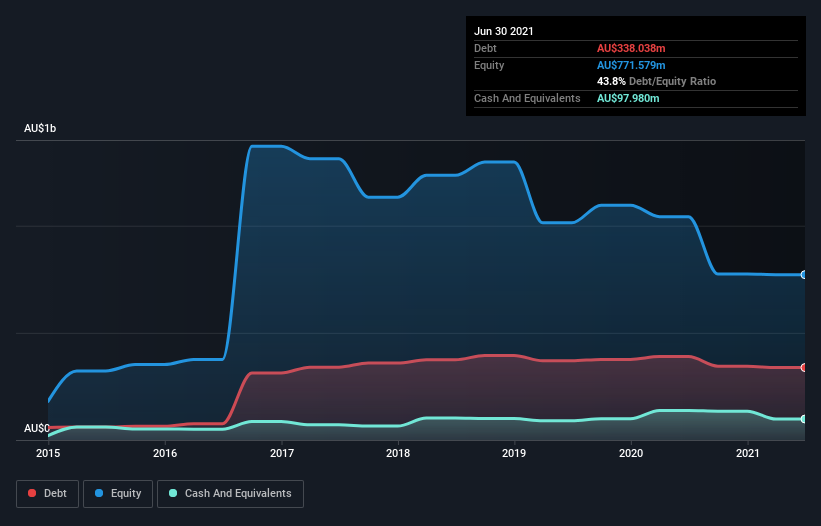Click the 2021 x-axis label
The width and height of the screenshot is (821, 526).
pos(748,453)
